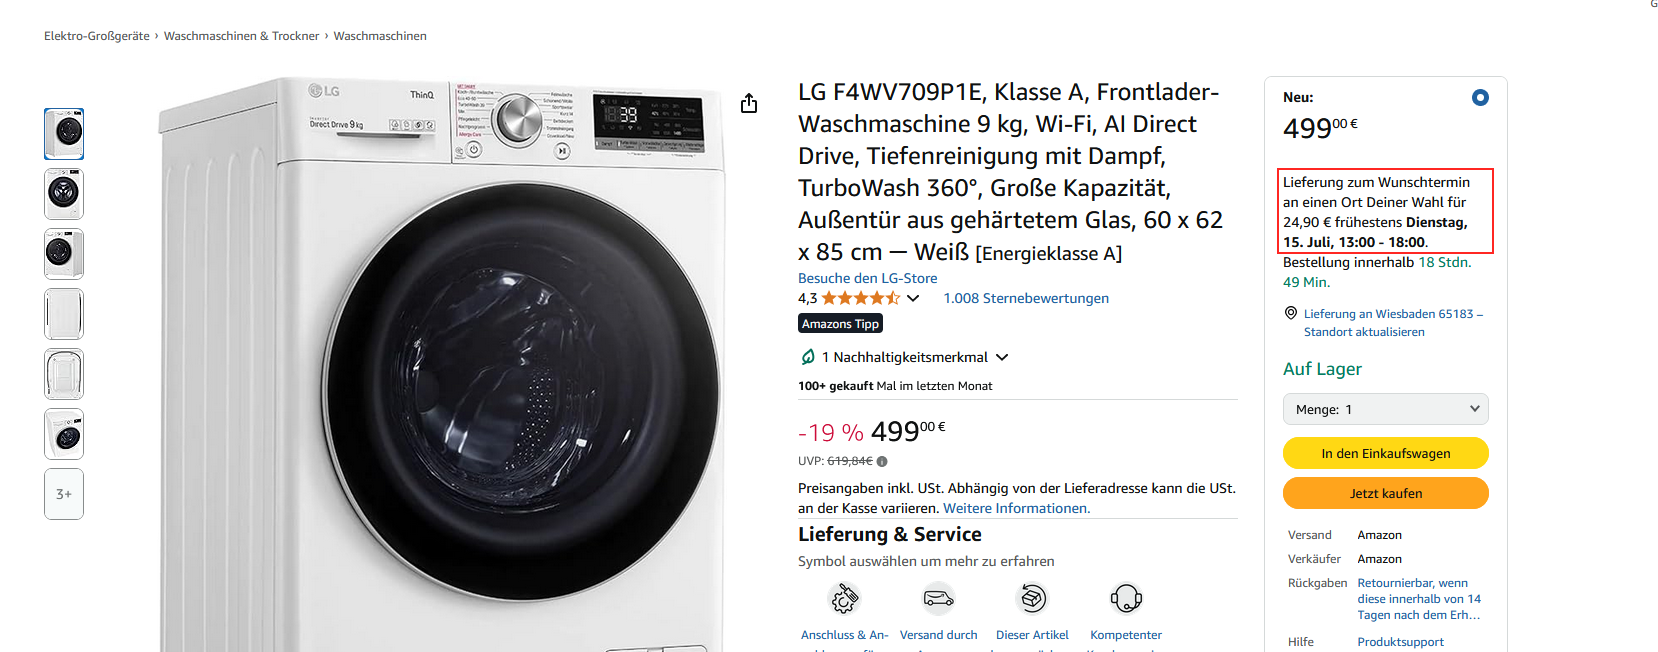
Task: Select the Neu offer radio button
Action: pos(1480,97)
